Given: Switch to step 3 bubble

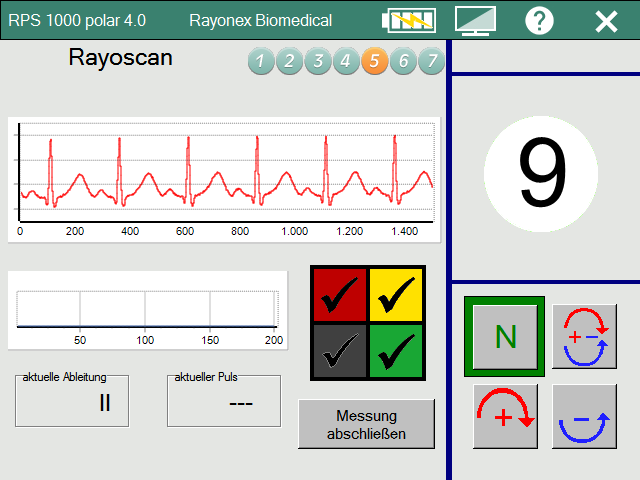Looking at the screenshot, I should pos(317,62).
